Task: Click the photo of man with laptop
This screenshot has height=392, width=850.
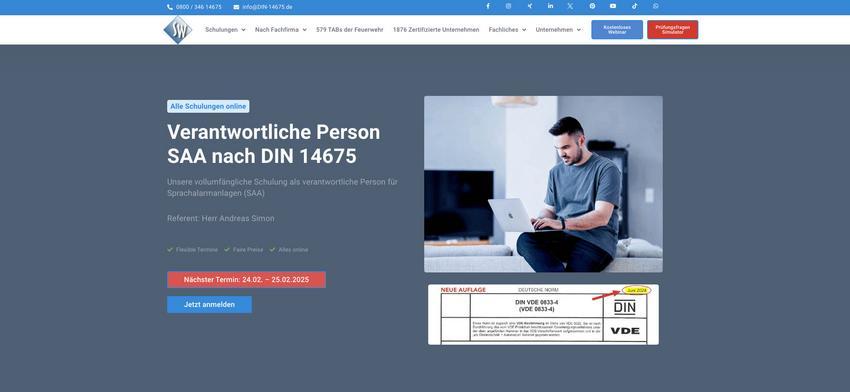Action: click(543, 184)
